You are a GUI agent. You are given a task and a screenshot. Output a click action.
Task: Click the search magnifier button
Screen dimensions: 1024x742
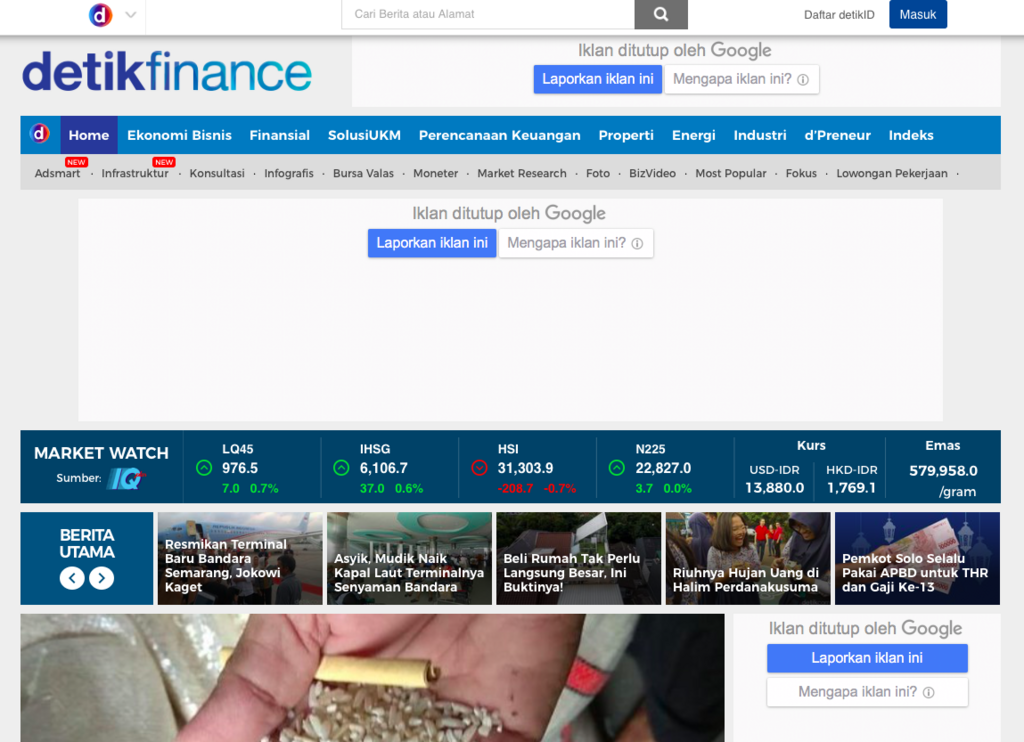pos(661,14)
